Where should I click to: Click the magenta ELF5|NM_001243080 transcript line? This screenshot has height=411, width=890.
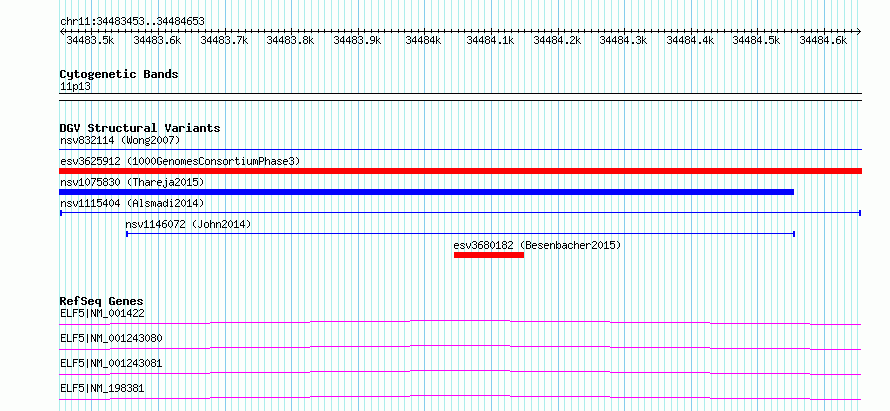point(460,347)
